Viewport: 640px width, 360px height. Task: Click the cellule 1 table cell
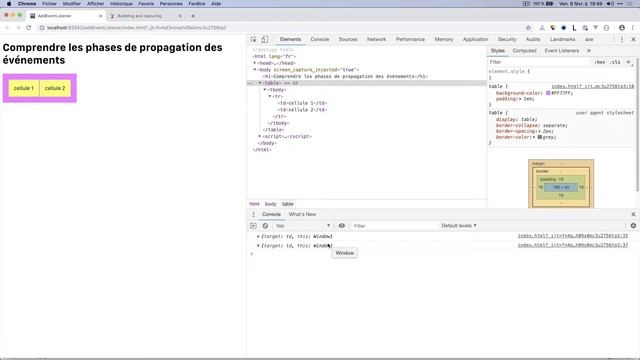point(24,88)
